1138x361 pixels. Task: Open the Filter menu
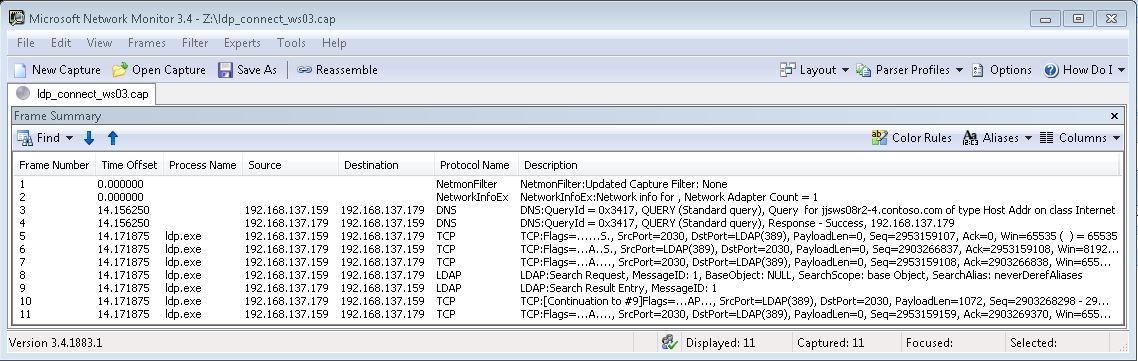coord(195,43)
